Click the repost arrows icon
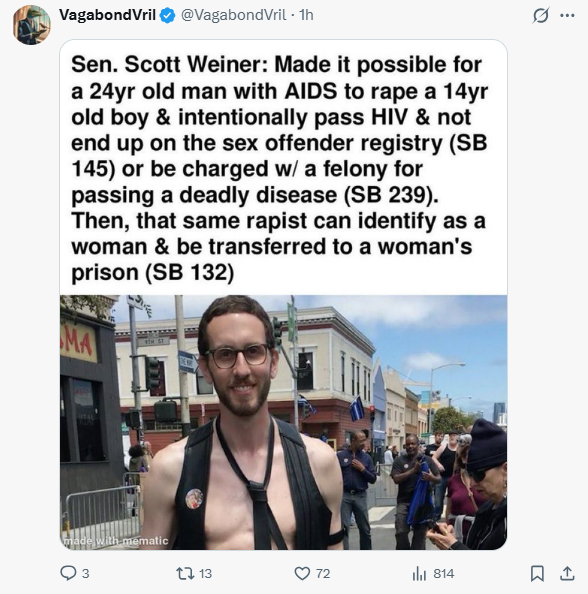The width and height of the screenshot is (588, 594). pyautogui.click(x=185, y=573)
